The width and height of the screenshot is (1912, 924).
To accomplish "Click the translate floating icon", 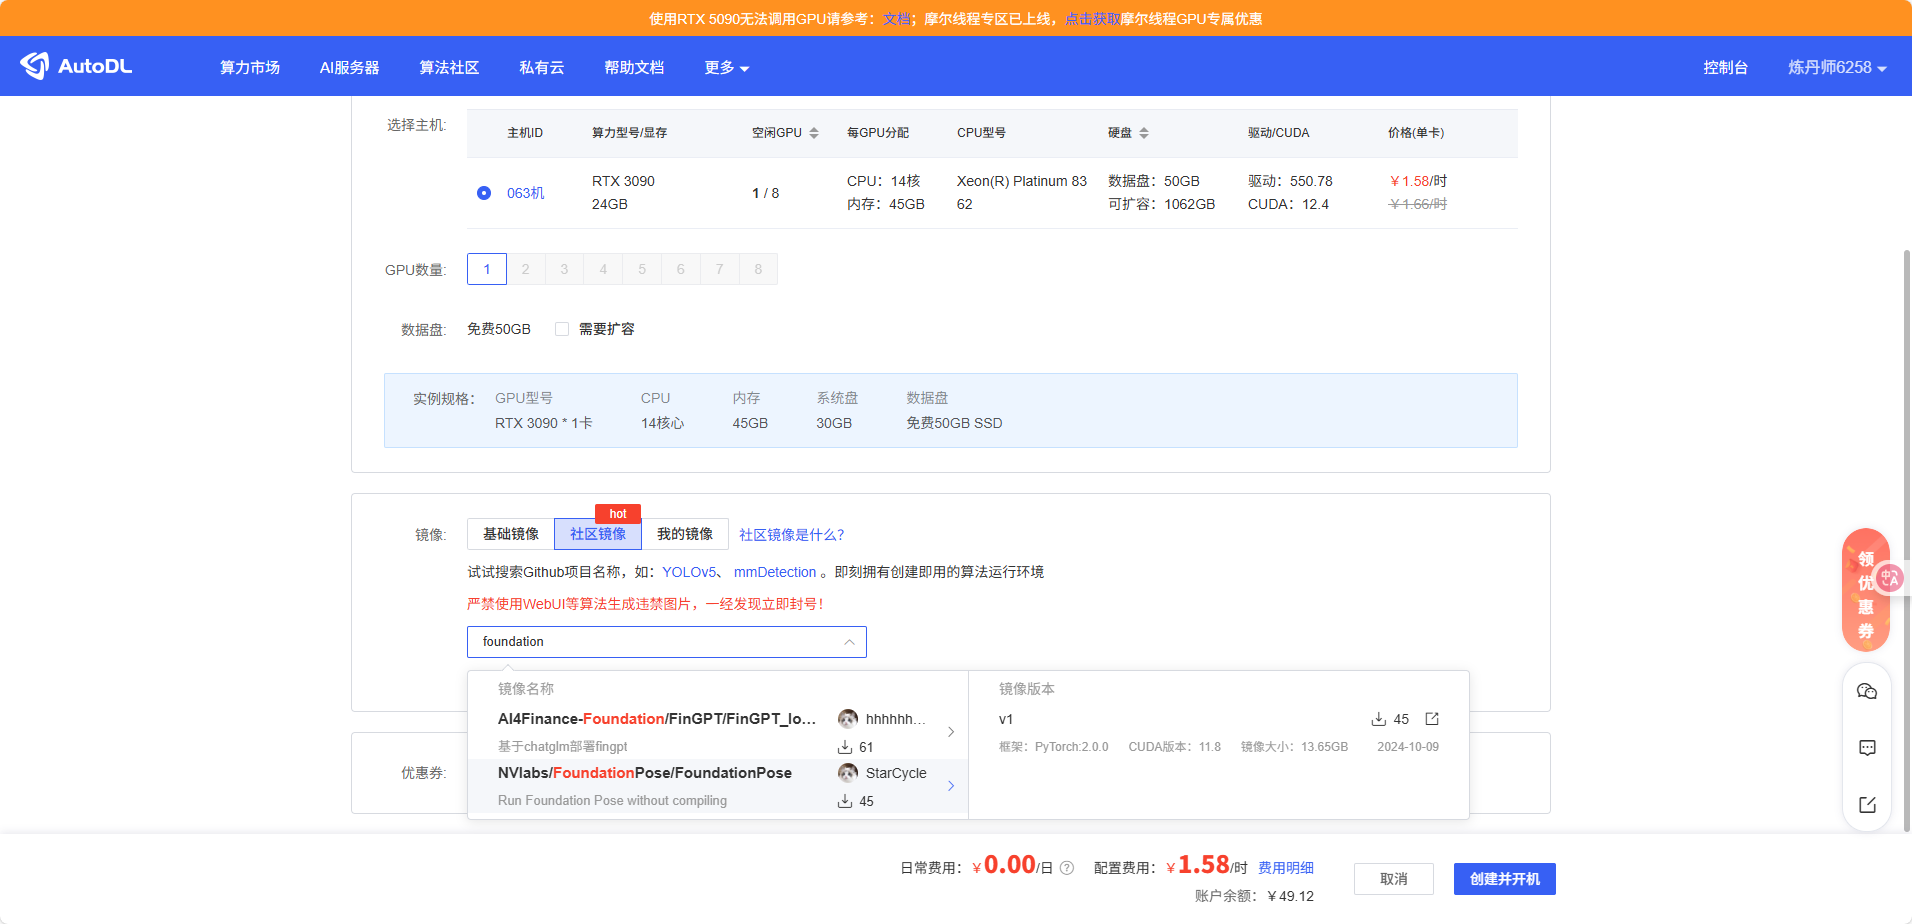I will click(x=1890, y=578).
